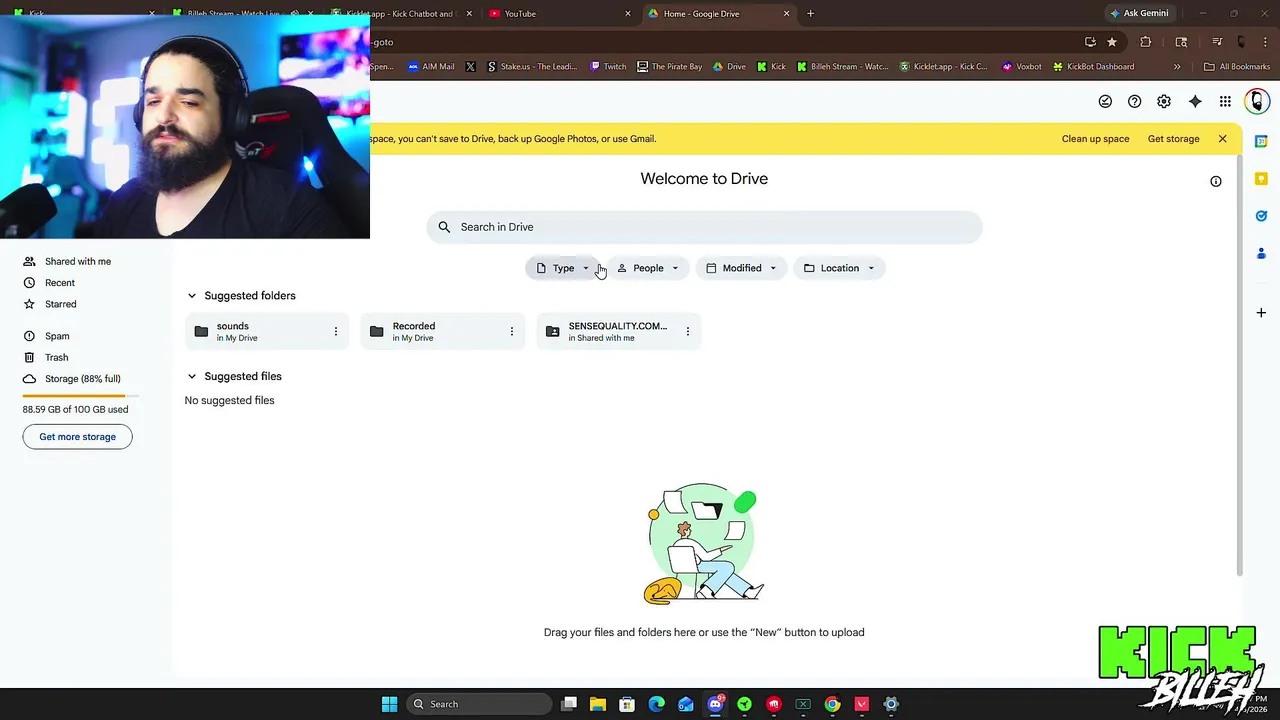Open Google account profile avatar
The height and width of the screenshot is (720, 1280).
(x=1257, y=101)
